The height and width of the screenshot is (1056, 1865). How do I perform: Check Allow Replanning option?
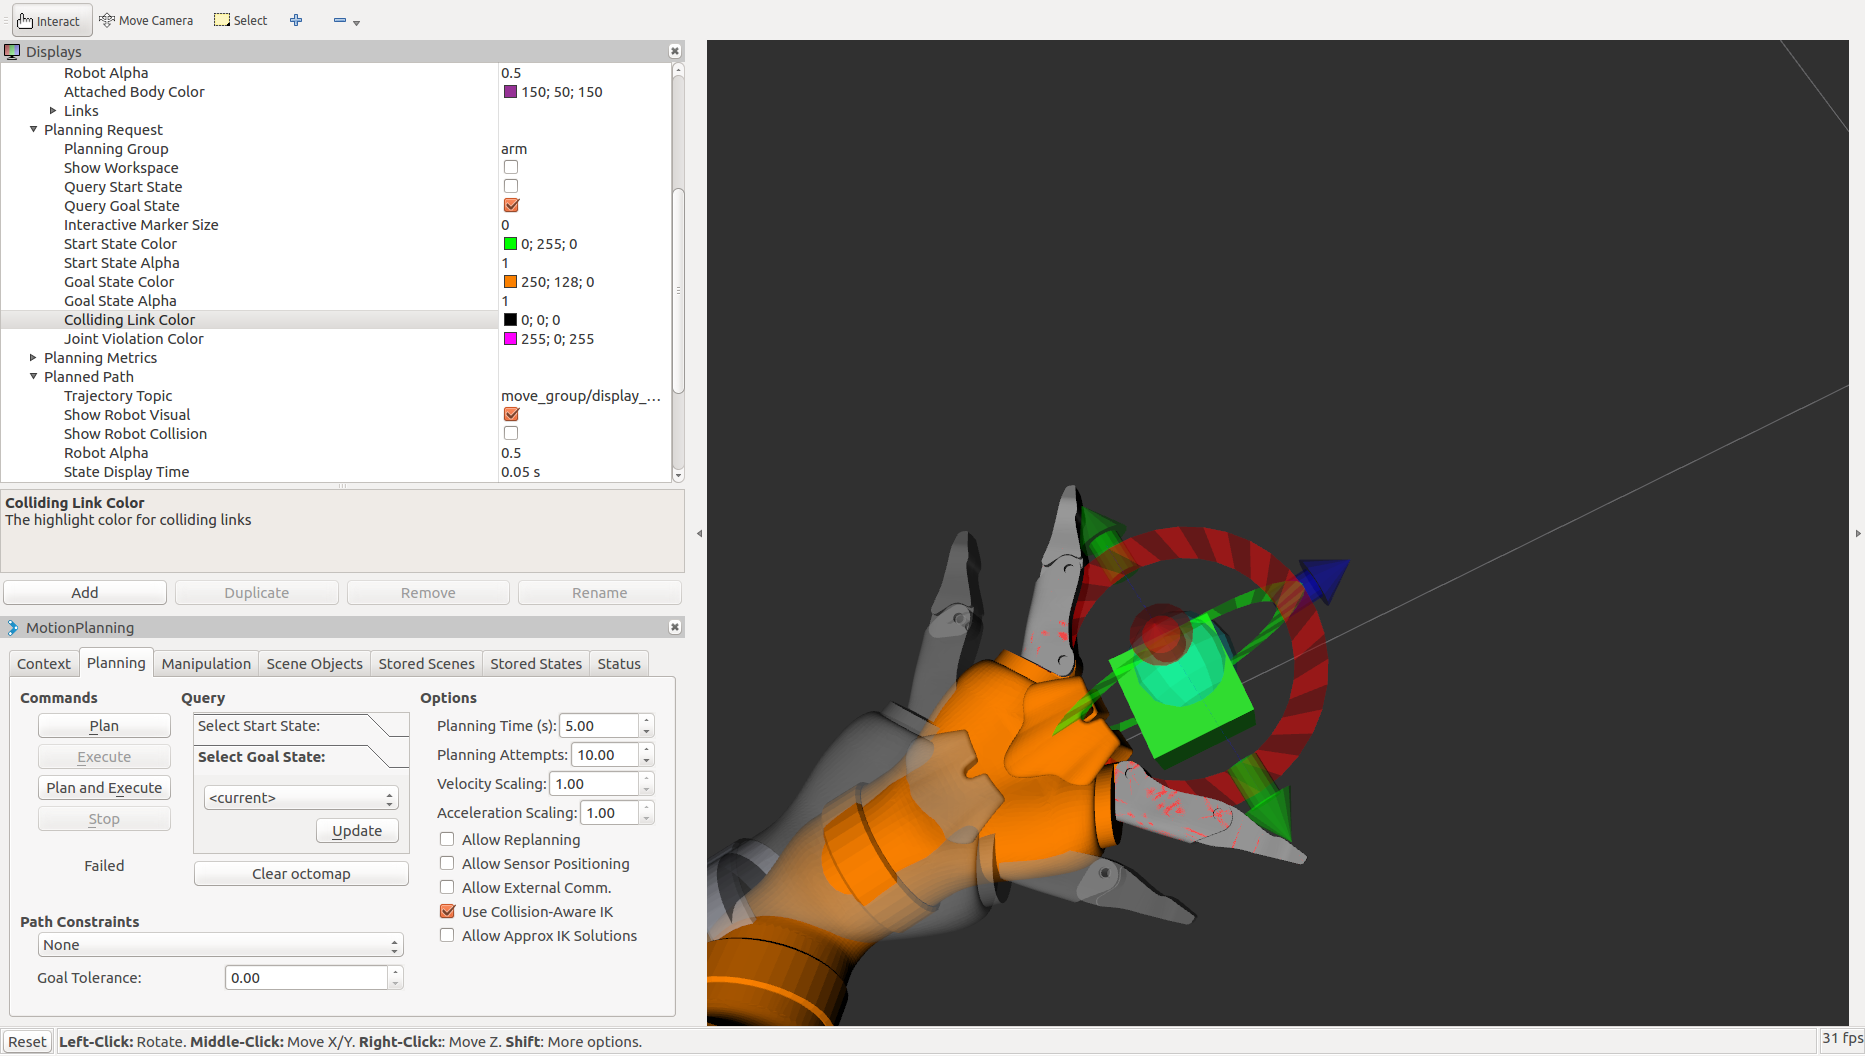click(x=447, y=839)
